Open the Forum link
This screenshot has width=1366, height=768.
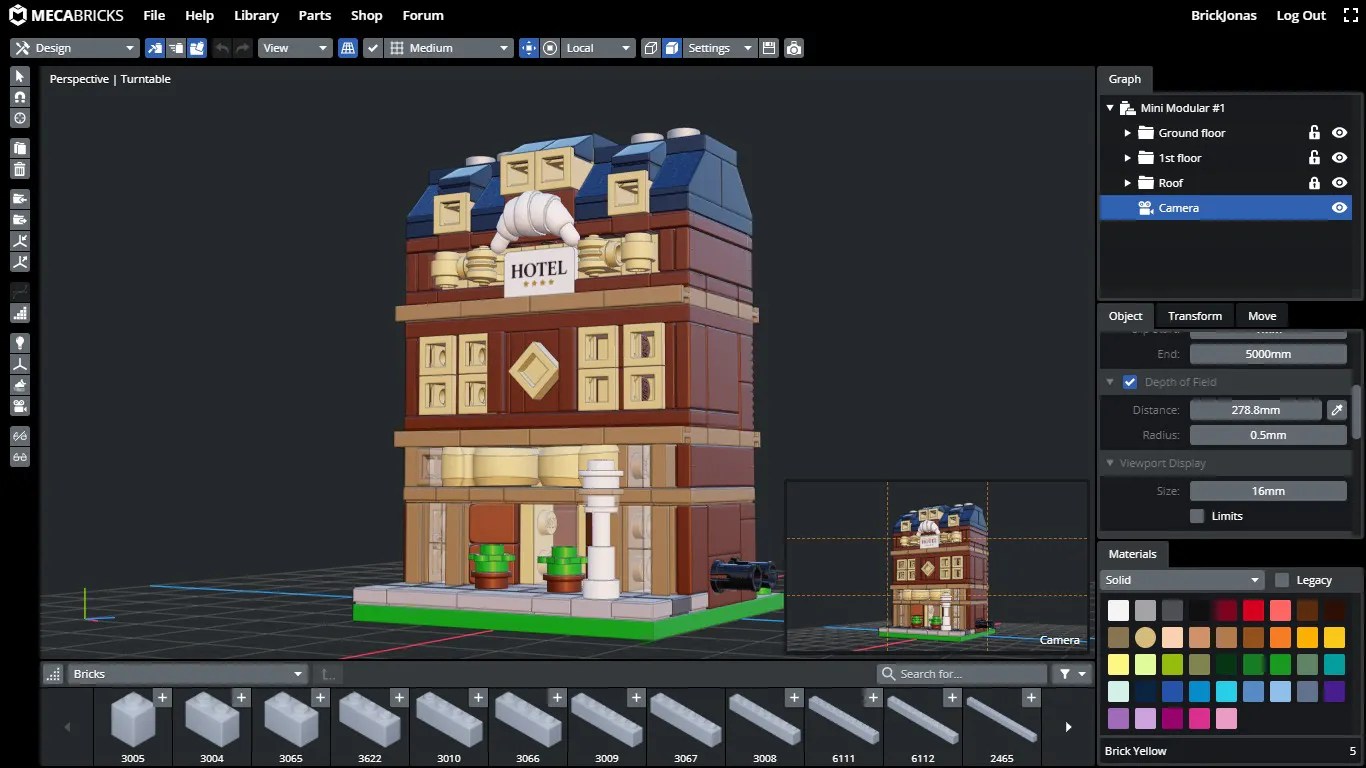click(423, 15)
